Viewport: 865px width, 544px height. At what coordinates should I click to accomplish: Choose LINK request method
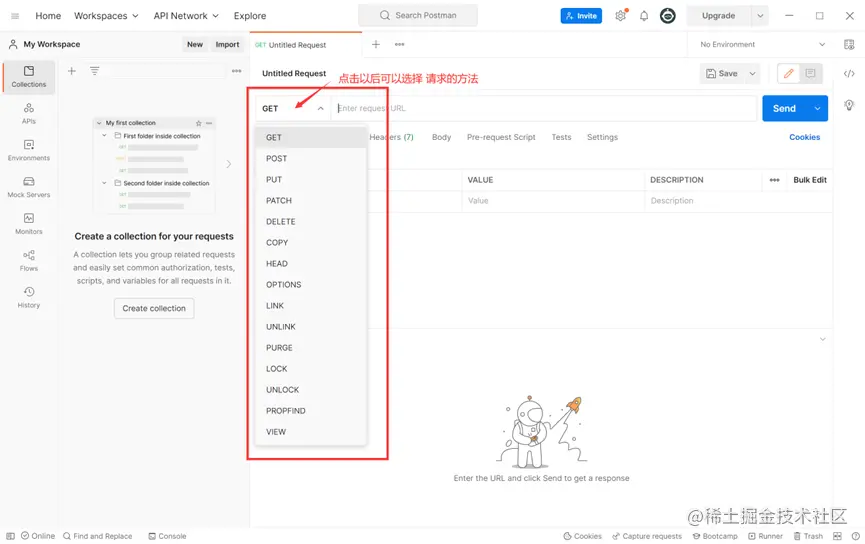pos(311,305)
